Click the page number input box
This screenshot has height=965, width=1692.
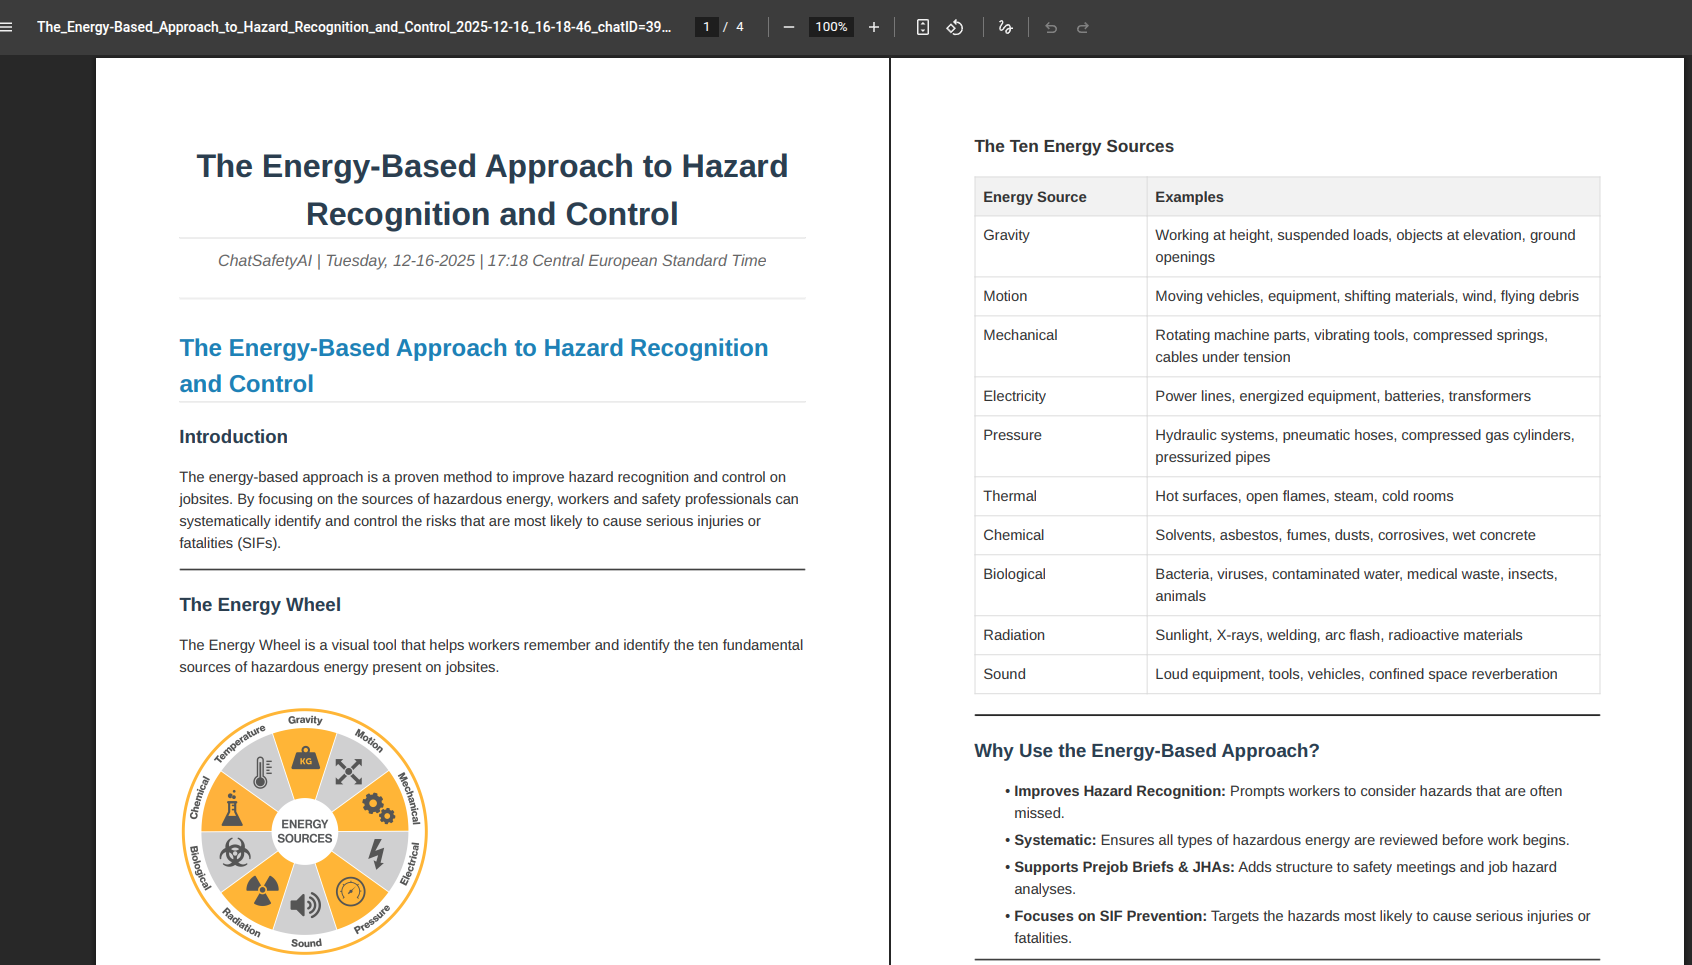point(706,26)
